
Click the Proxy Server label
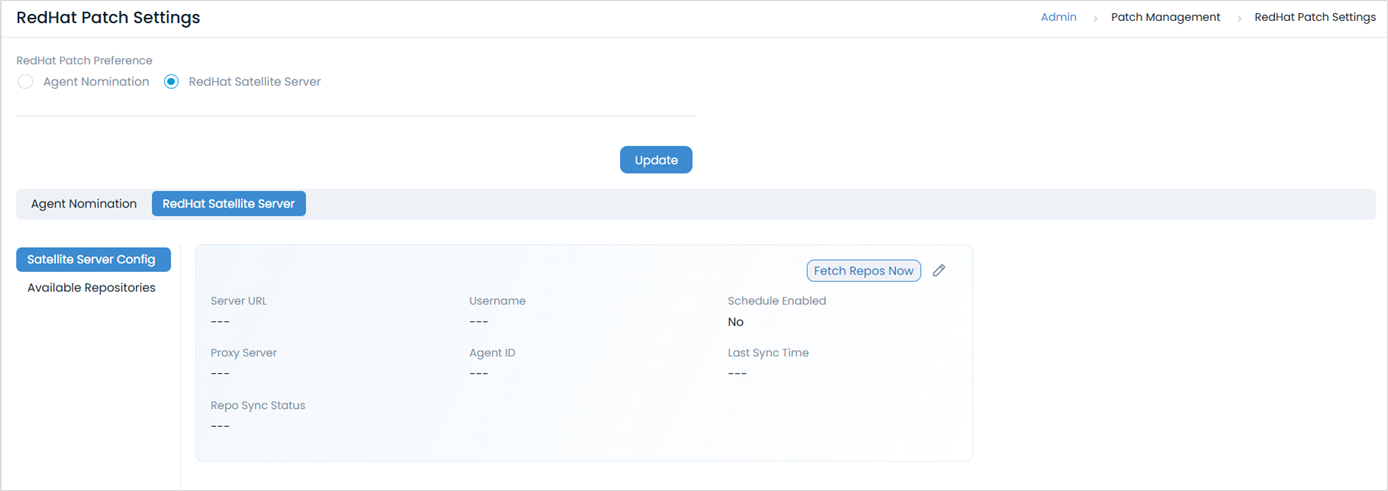coord(244,353)
